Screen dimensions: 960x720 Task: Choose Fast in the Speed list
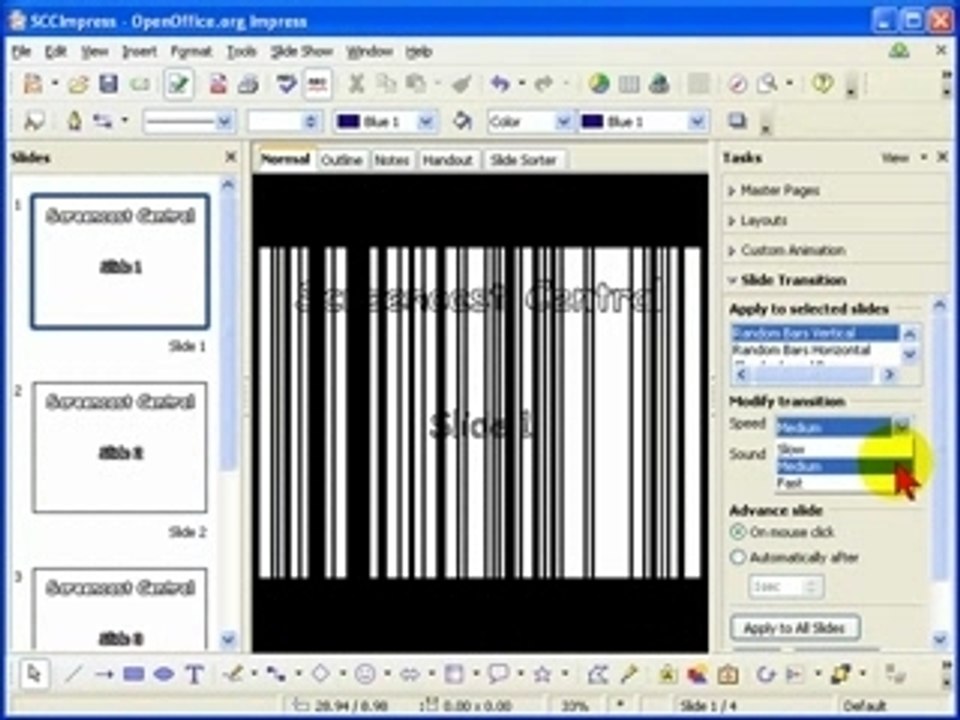844,483
